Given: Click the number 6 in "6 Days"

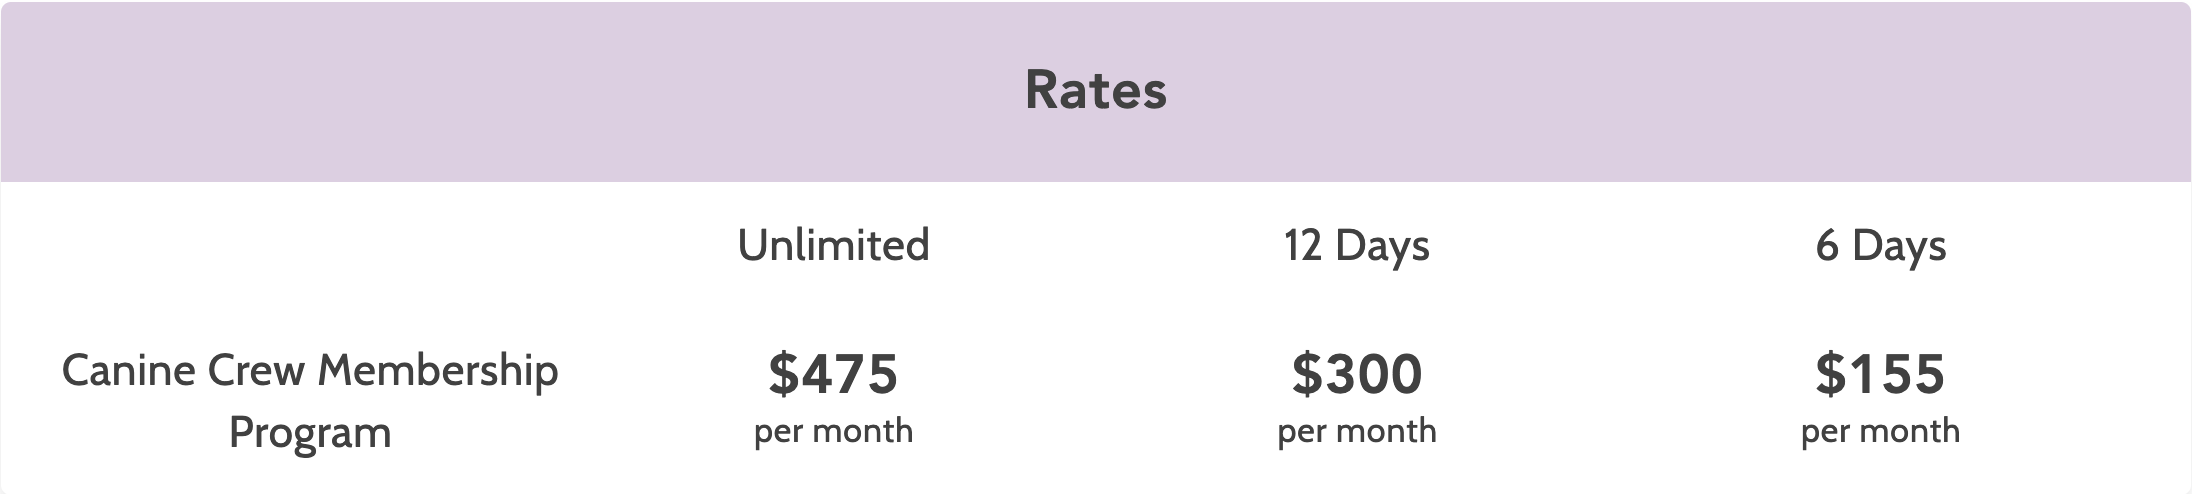Looking at the screenshot, I should pos(1827,245).
